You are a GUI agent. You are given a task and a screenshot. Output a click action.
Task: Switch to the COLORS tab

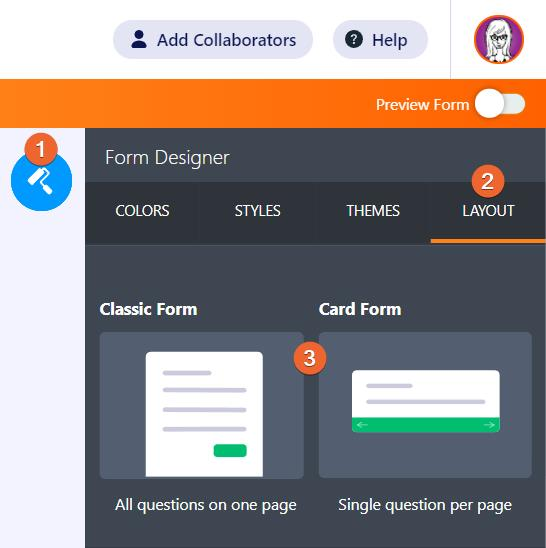point(142,211)
